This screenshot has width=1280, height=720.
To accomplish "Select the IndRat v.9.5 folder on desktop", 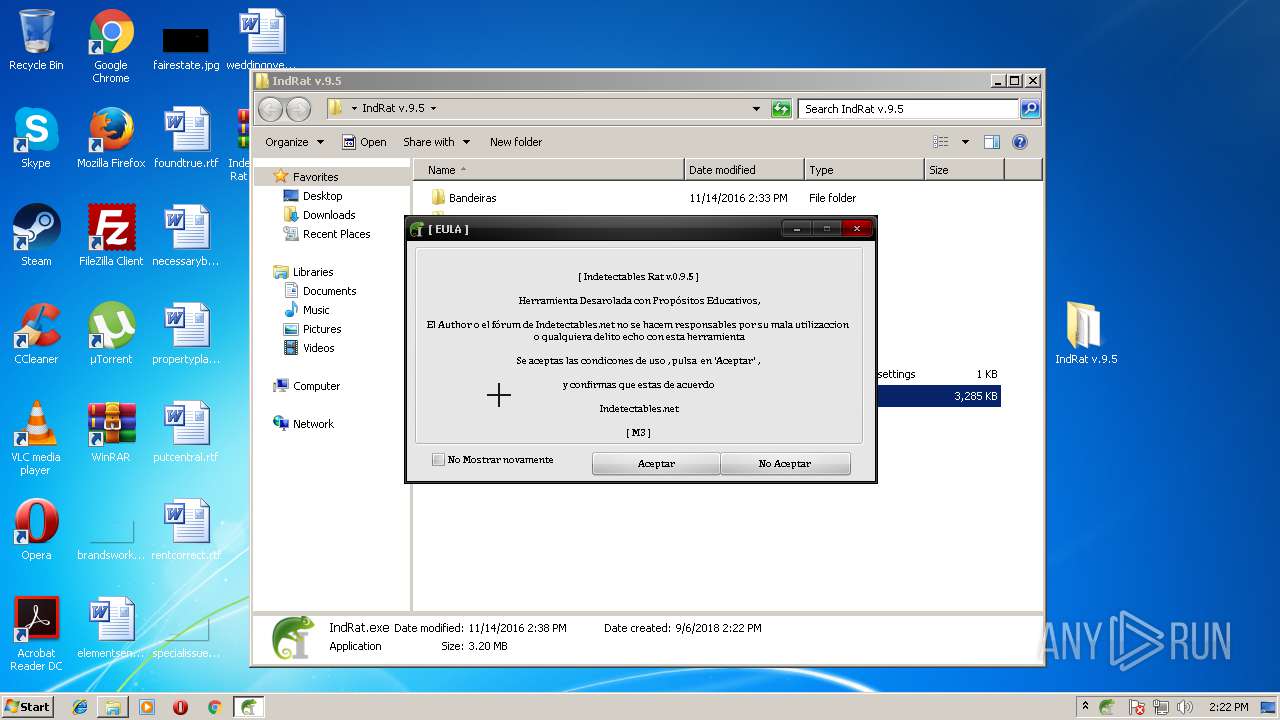I will (x=1086, y=334).
